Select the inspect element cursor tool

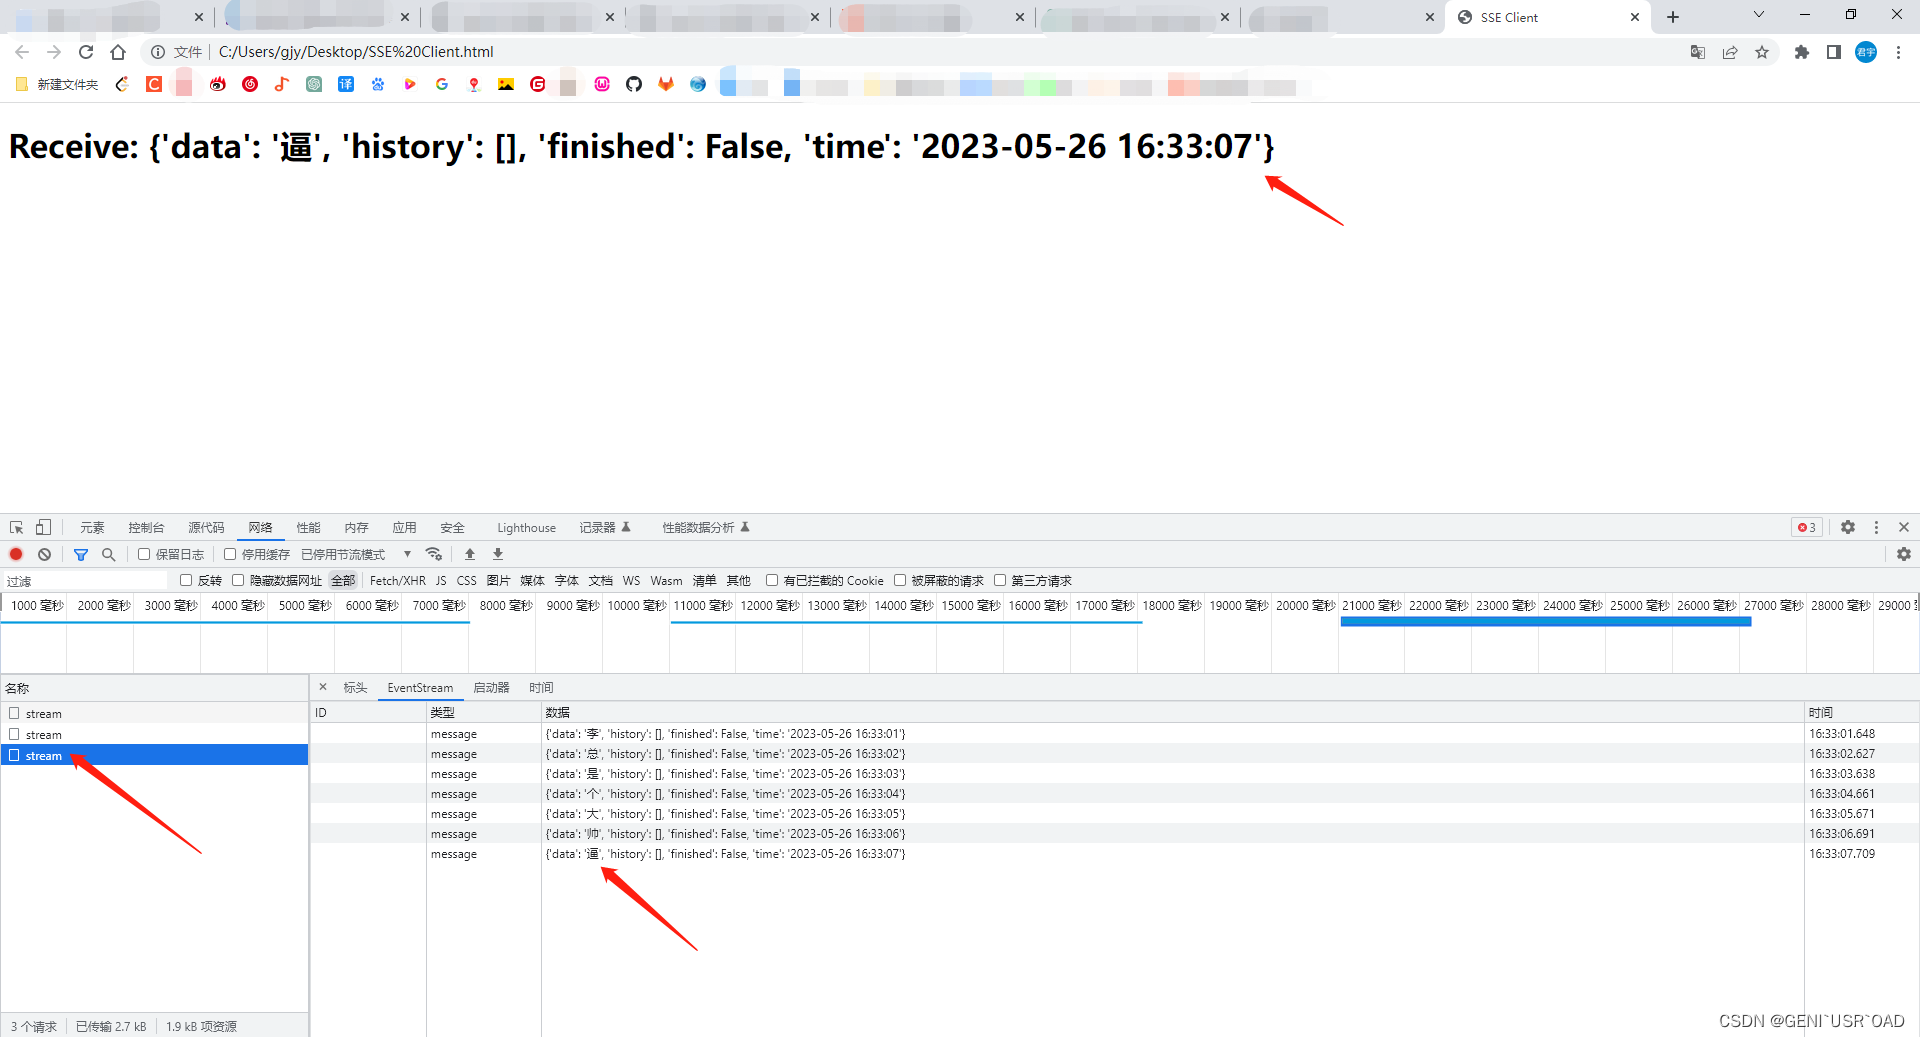pos(15,527)
